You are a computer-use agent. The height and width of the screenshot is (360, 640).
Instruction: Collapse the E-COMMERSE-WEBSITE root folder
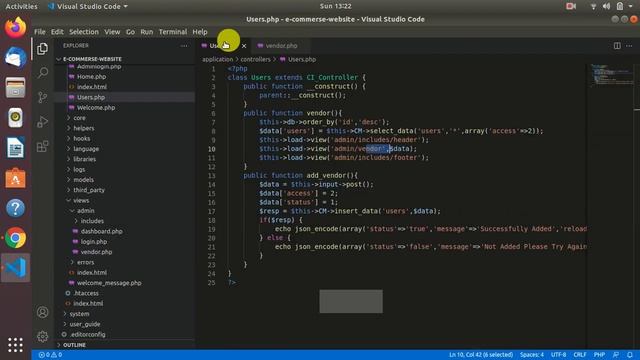92,59
